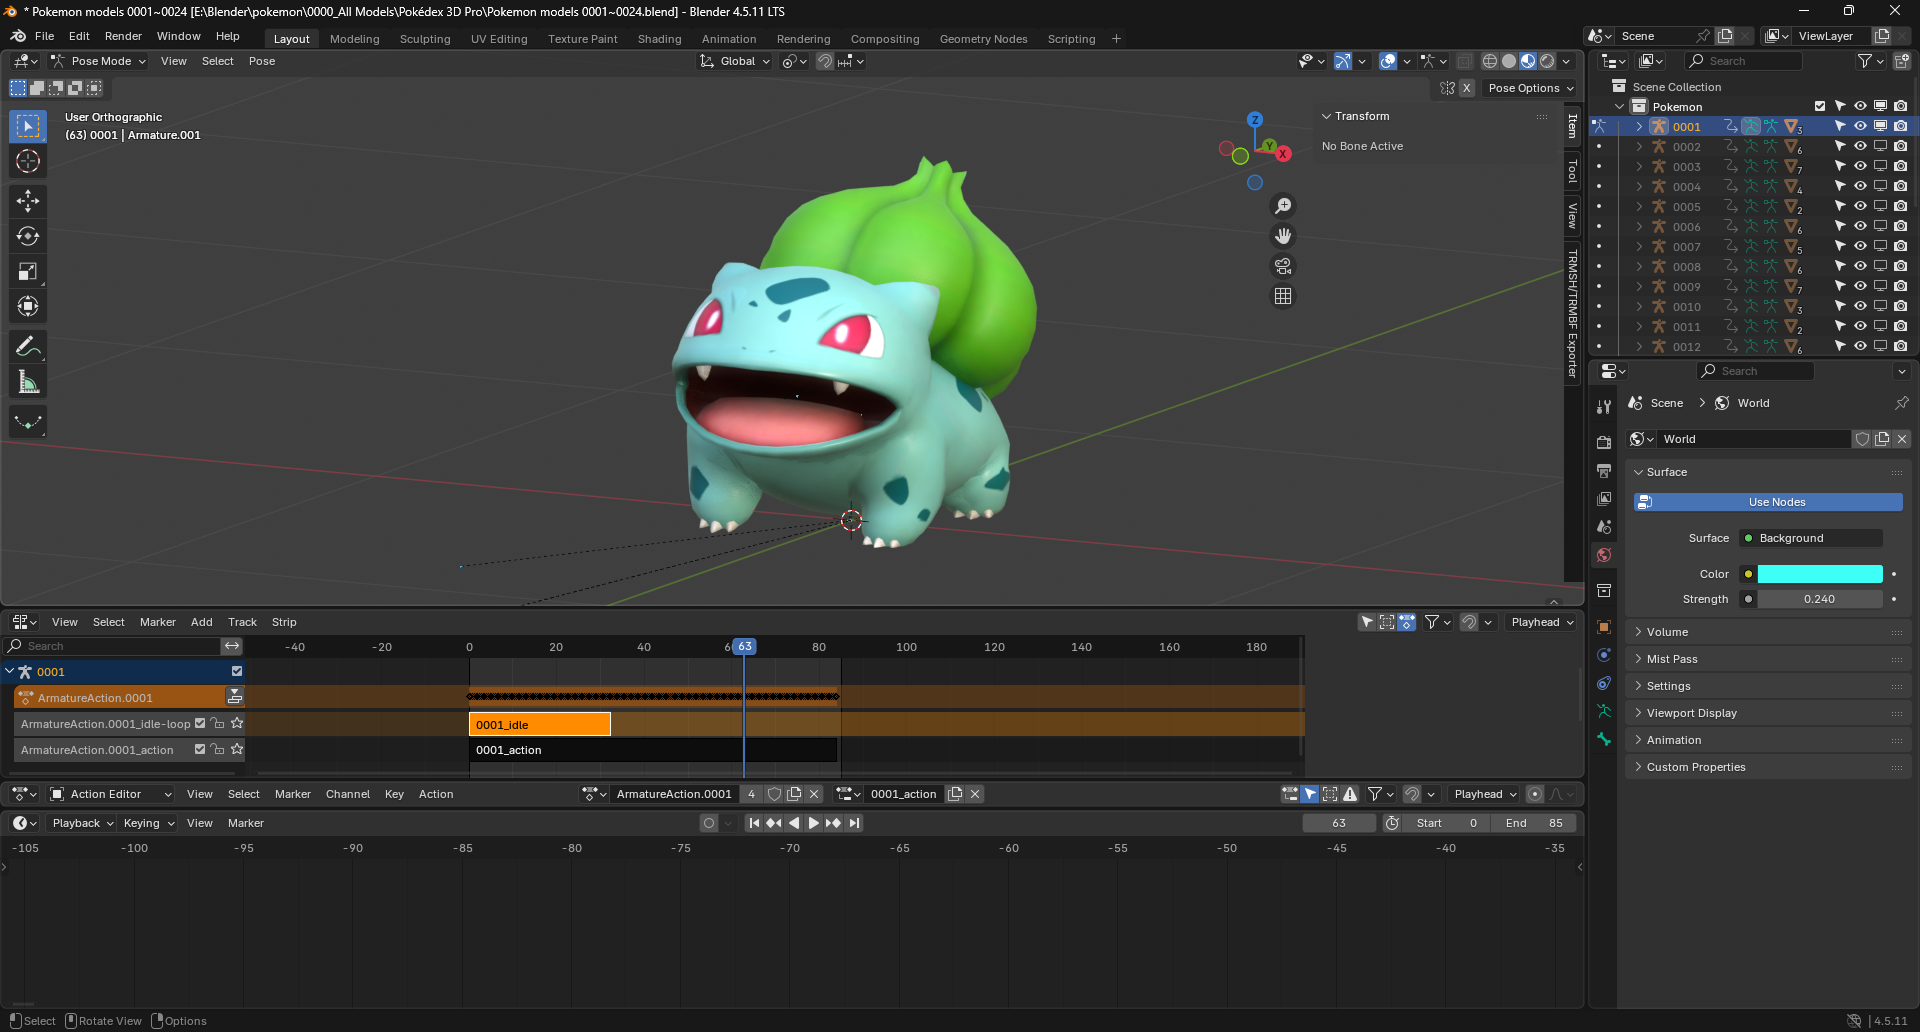Switch viewport to rendered shading
1920x1032 pixels.
pyautogui.click(x=1547, y=61)
